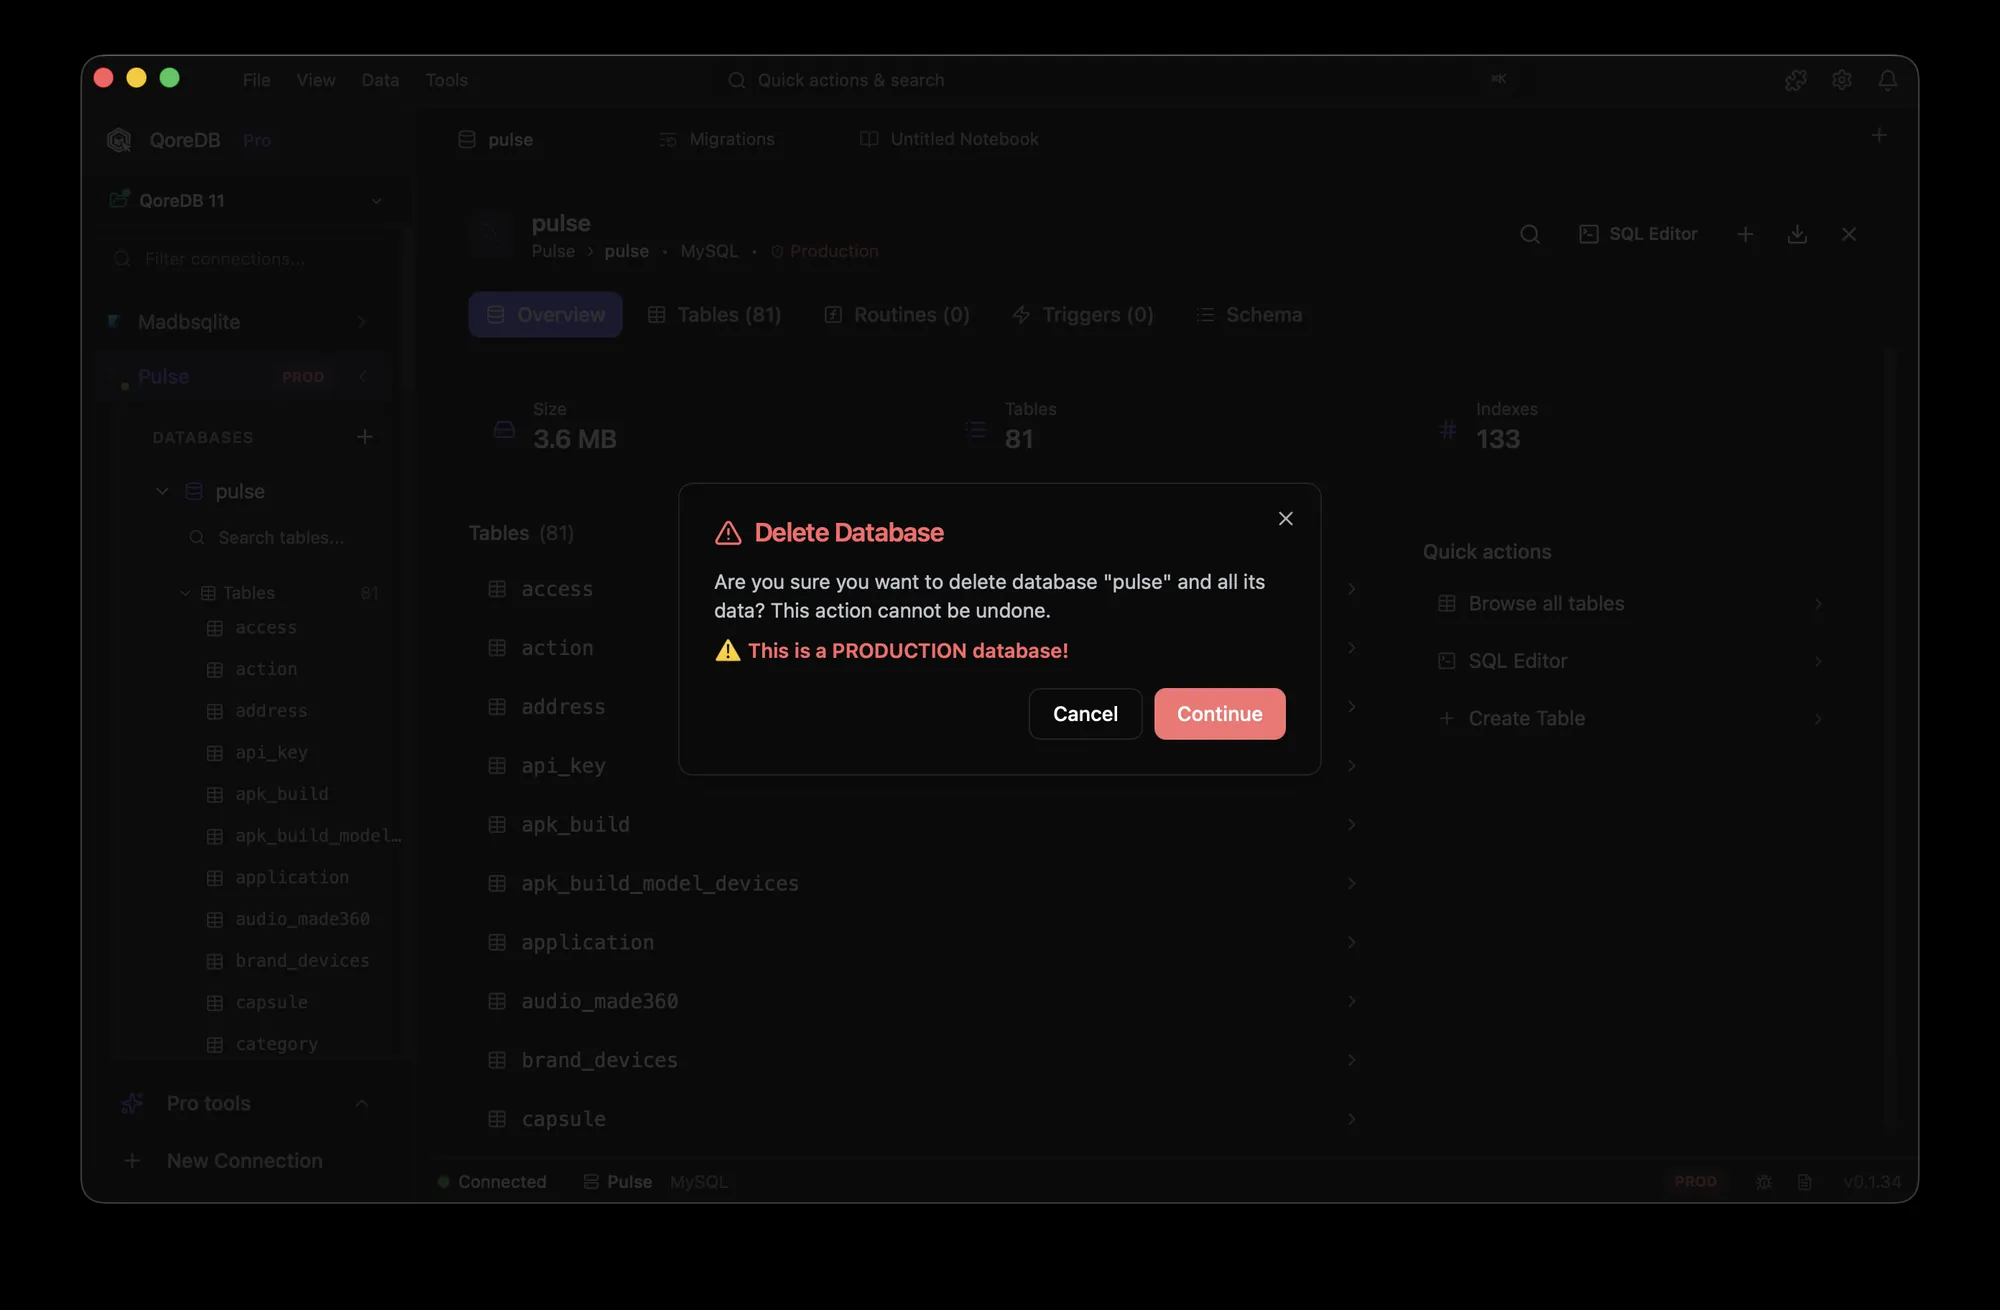Click the Connected status indicator
Viewport: 2000px width, 1310px height.
click(492, 1182)
